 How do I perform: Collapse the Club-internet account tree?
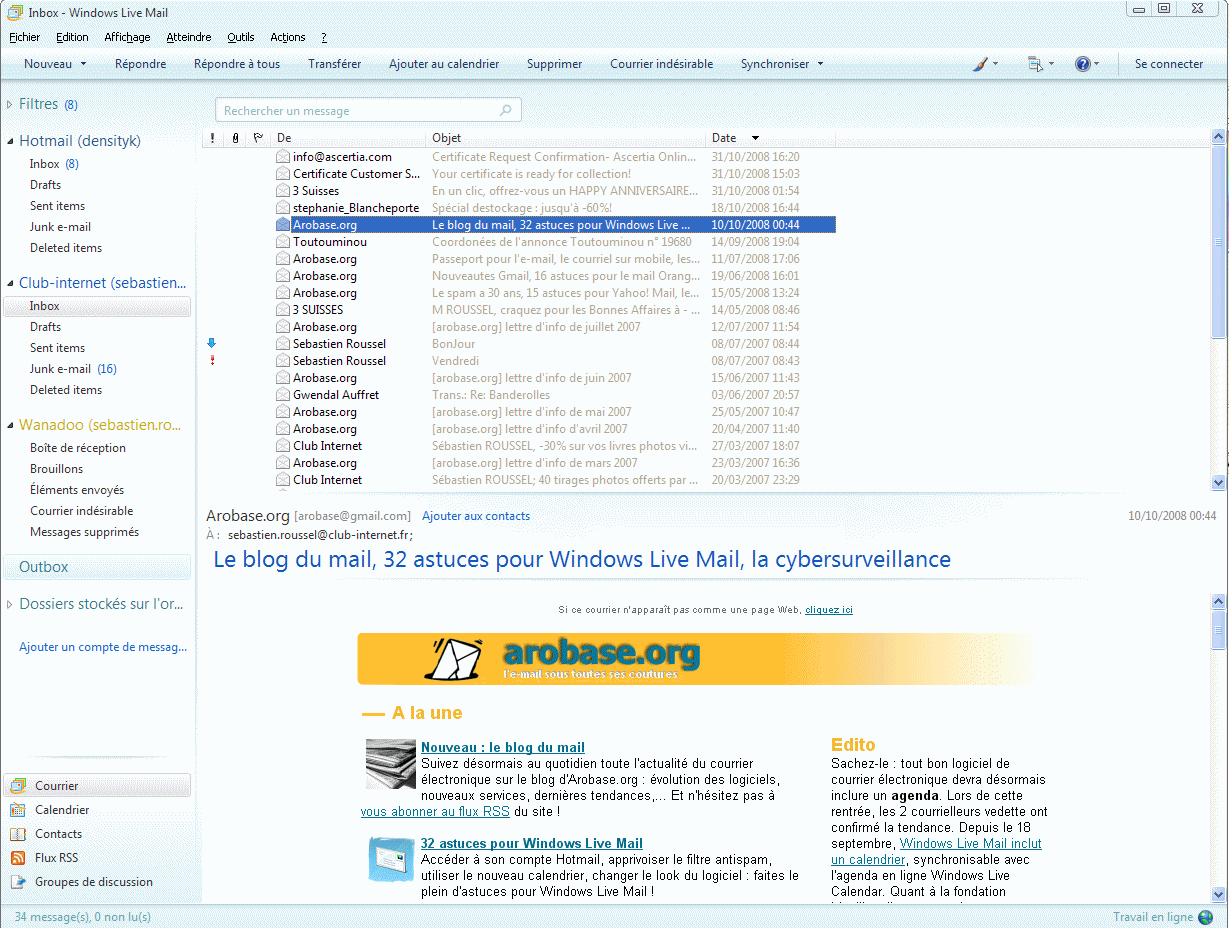[x=10, y=283]
